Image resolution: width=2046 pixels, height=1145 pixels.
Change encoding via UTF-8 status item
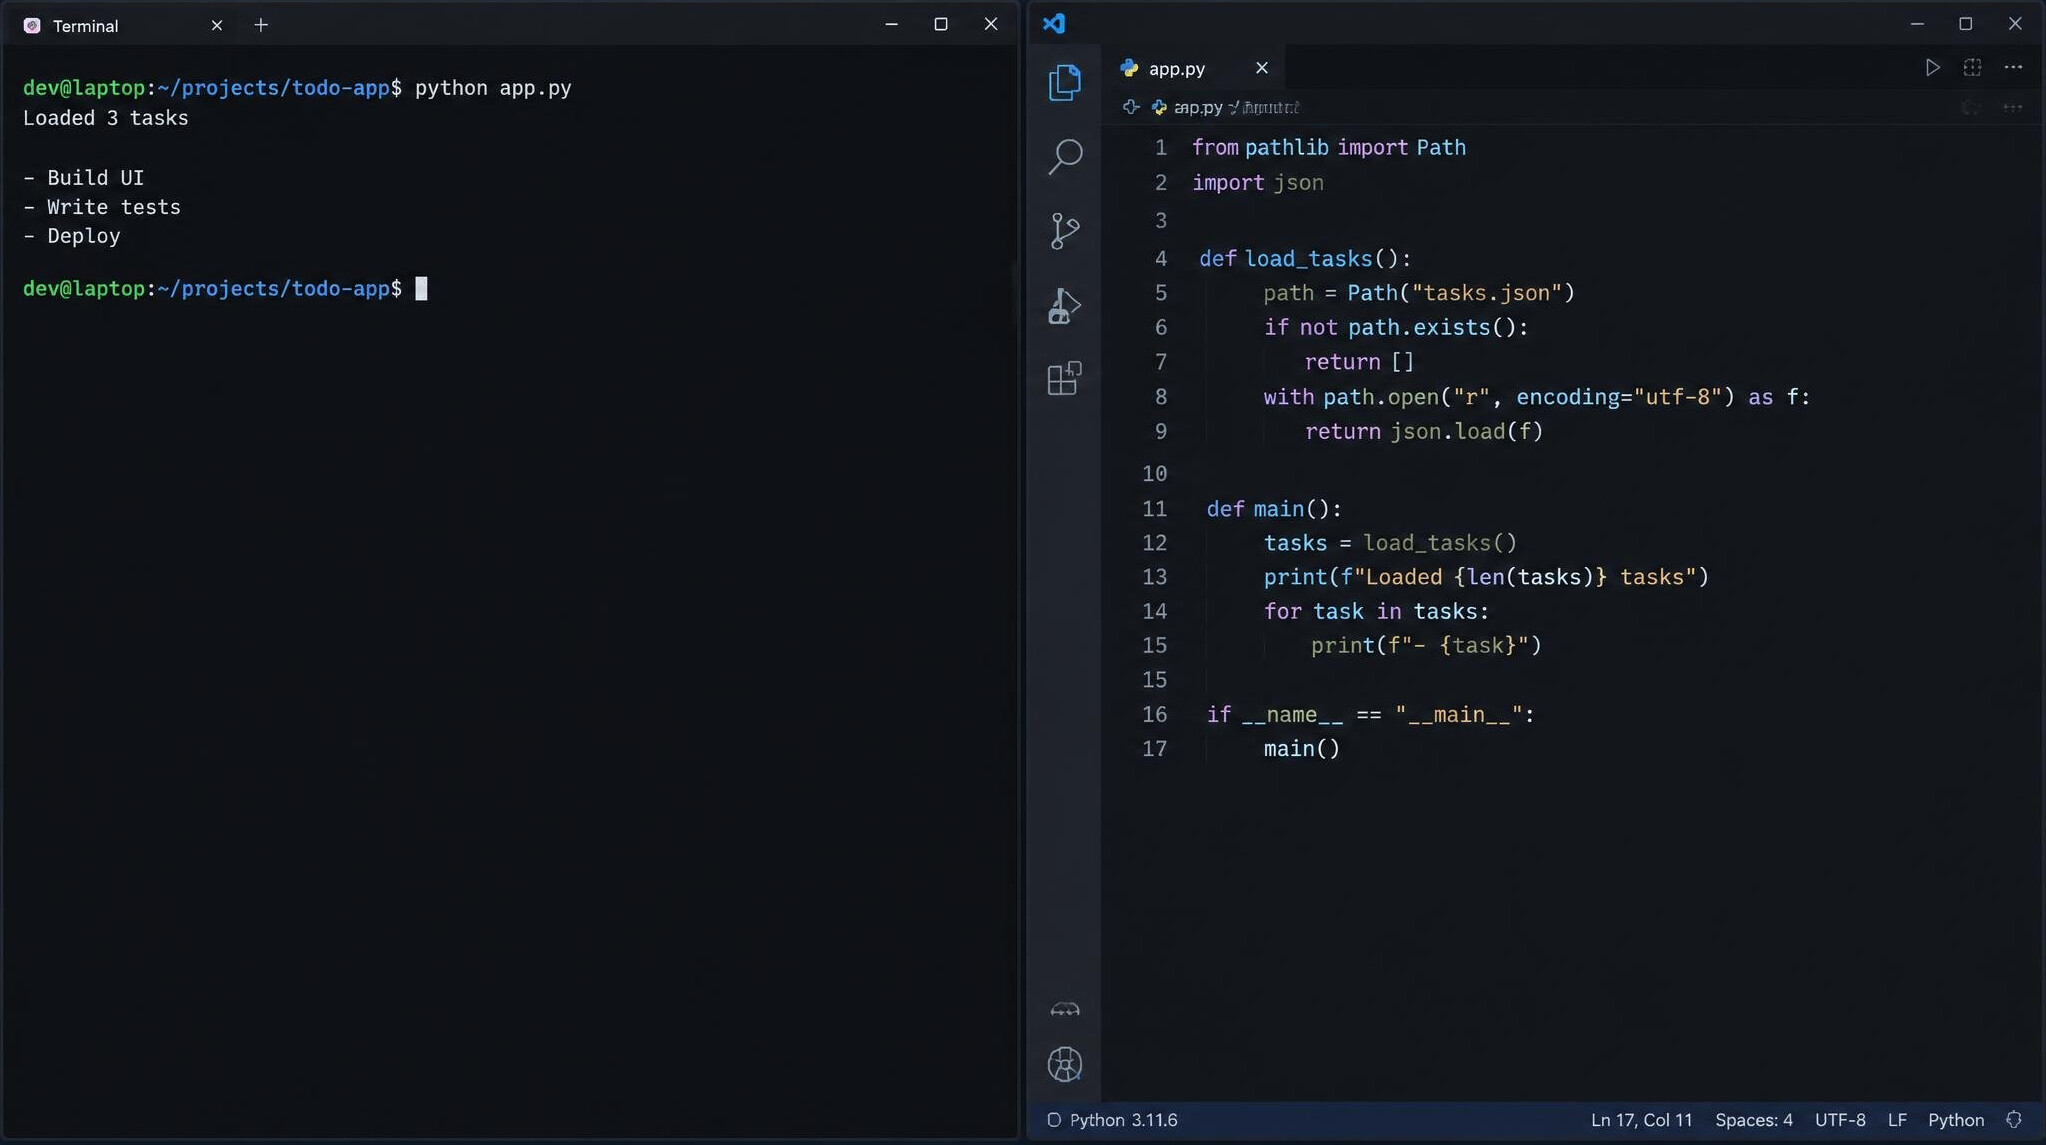(1840, 1120)
